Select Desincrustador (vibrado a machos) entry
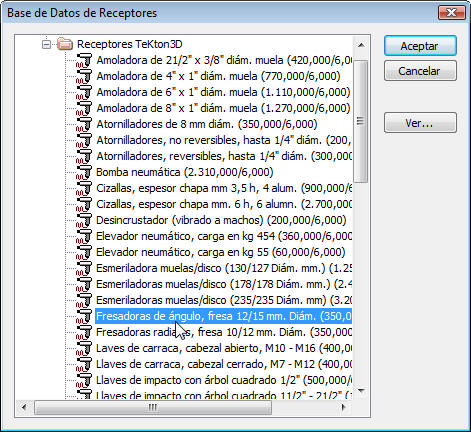Image resolution: width=471 pixels, height=432 pixels. 221,220
